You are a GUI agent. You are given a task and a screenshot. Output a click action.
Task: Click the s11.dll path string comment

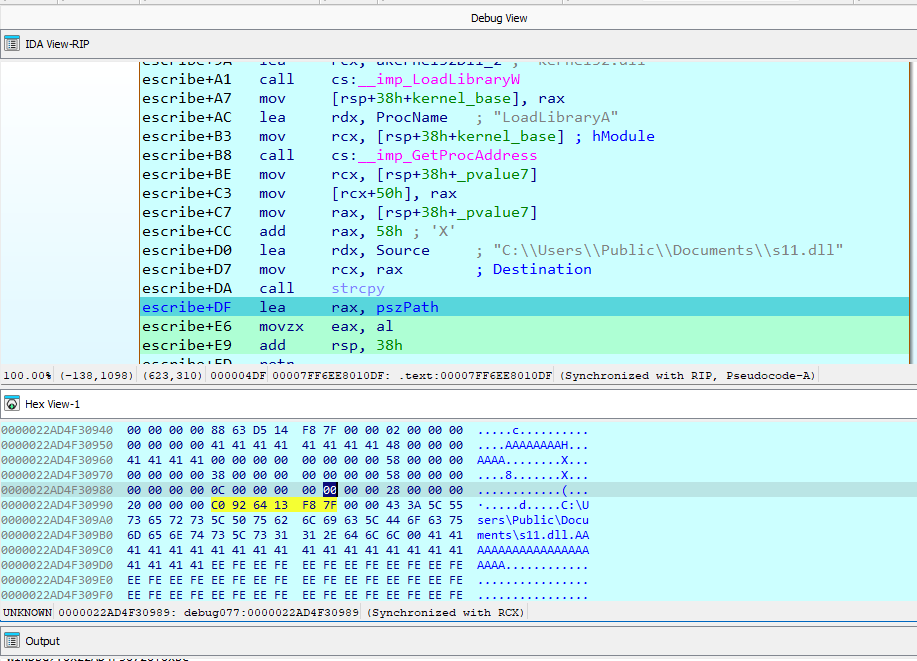coord(668,250)
